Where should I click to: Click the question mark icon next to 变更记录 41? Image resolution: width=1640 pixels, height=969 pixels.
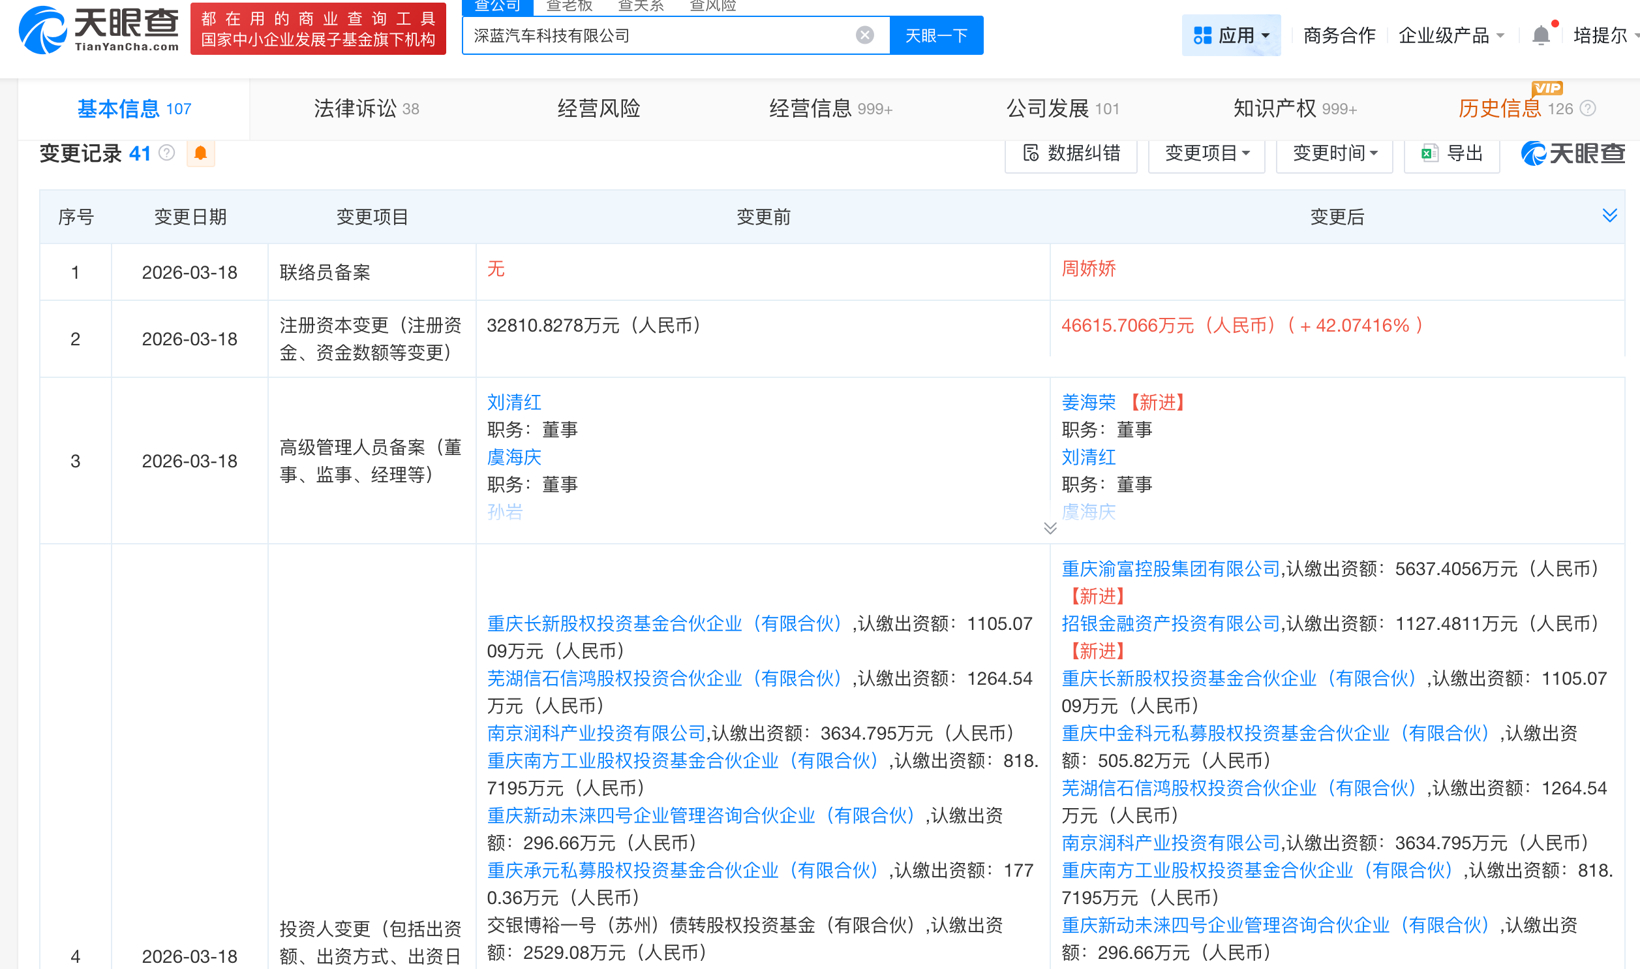(x=166, y=153)
